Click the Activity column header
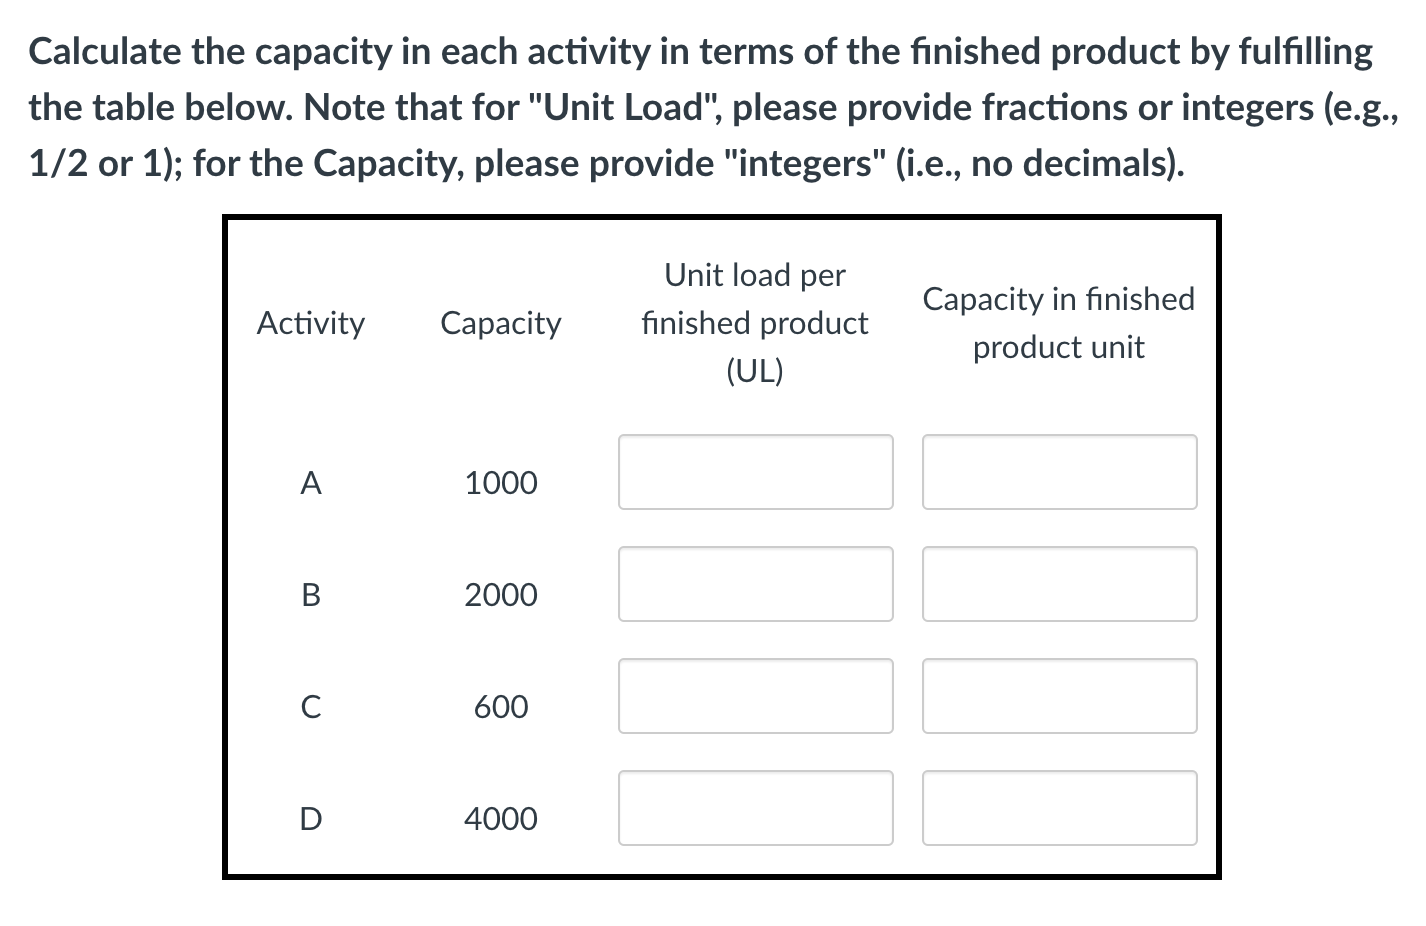The image size is (1426, 926). [x=311, y=322]
